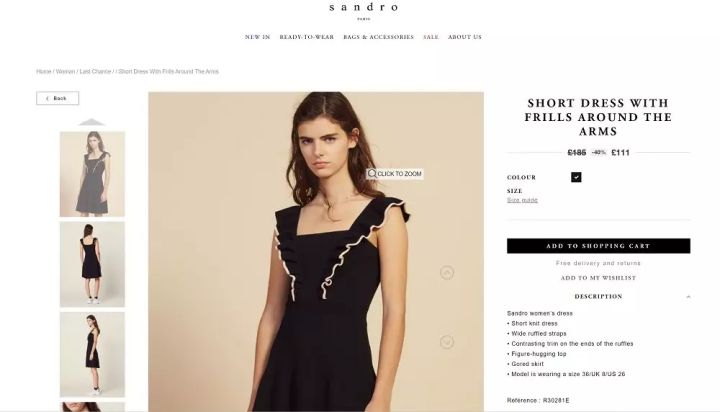The image size is (720, 412).
Task: Add dress to shopping cart
Action: pyautogui.click(x=598, y=246)
